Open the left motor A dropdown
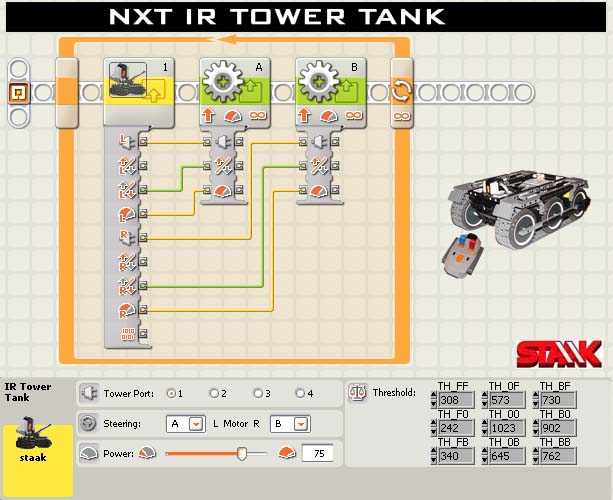This screenshot has width=613, height=500. [x=196, y=424]
